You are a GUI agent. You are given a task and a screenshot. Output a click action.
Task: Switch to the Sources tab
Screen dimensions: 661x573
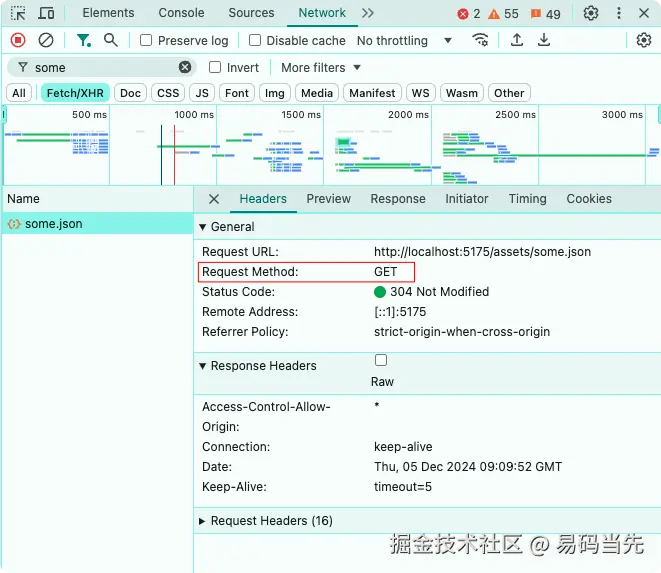(x=251, y=13)
